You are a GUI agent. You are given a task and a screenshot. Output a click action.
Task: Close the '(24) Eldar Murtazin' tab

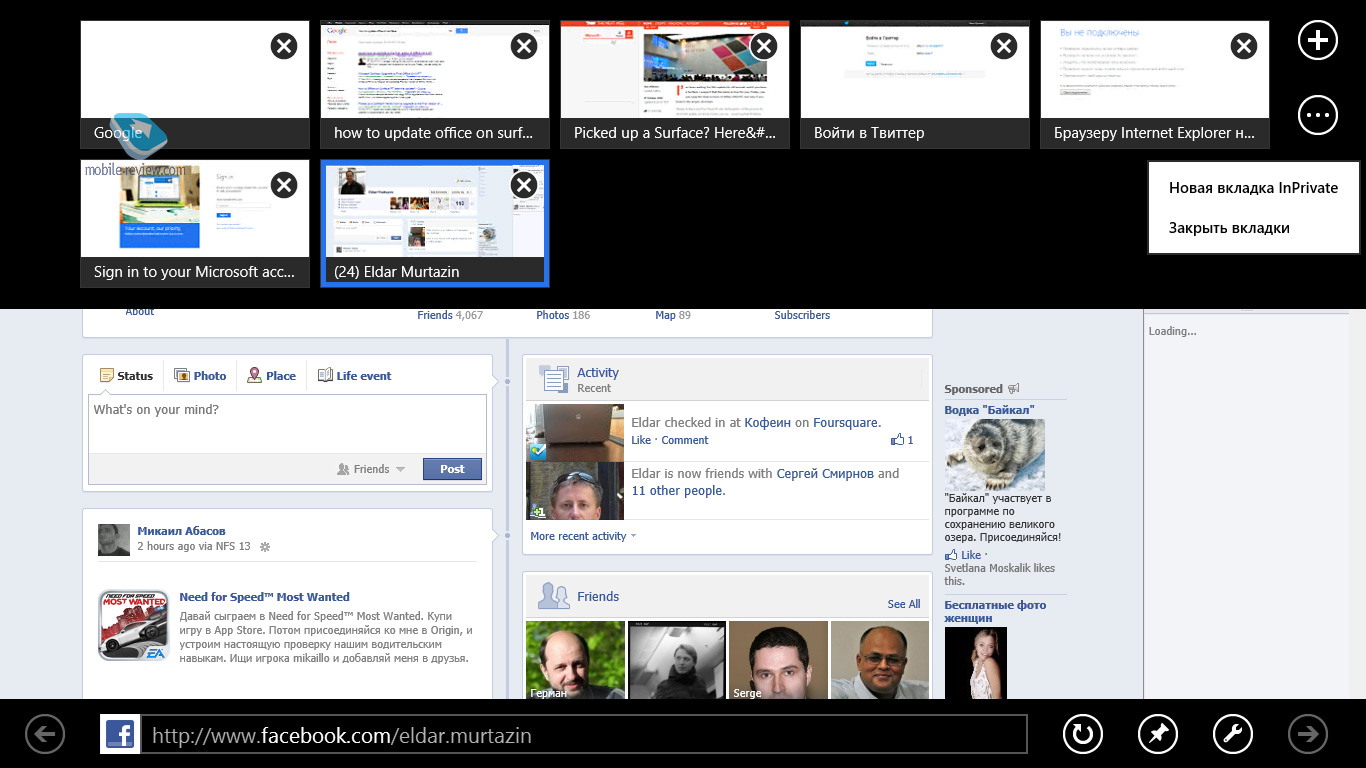[524, 184]
